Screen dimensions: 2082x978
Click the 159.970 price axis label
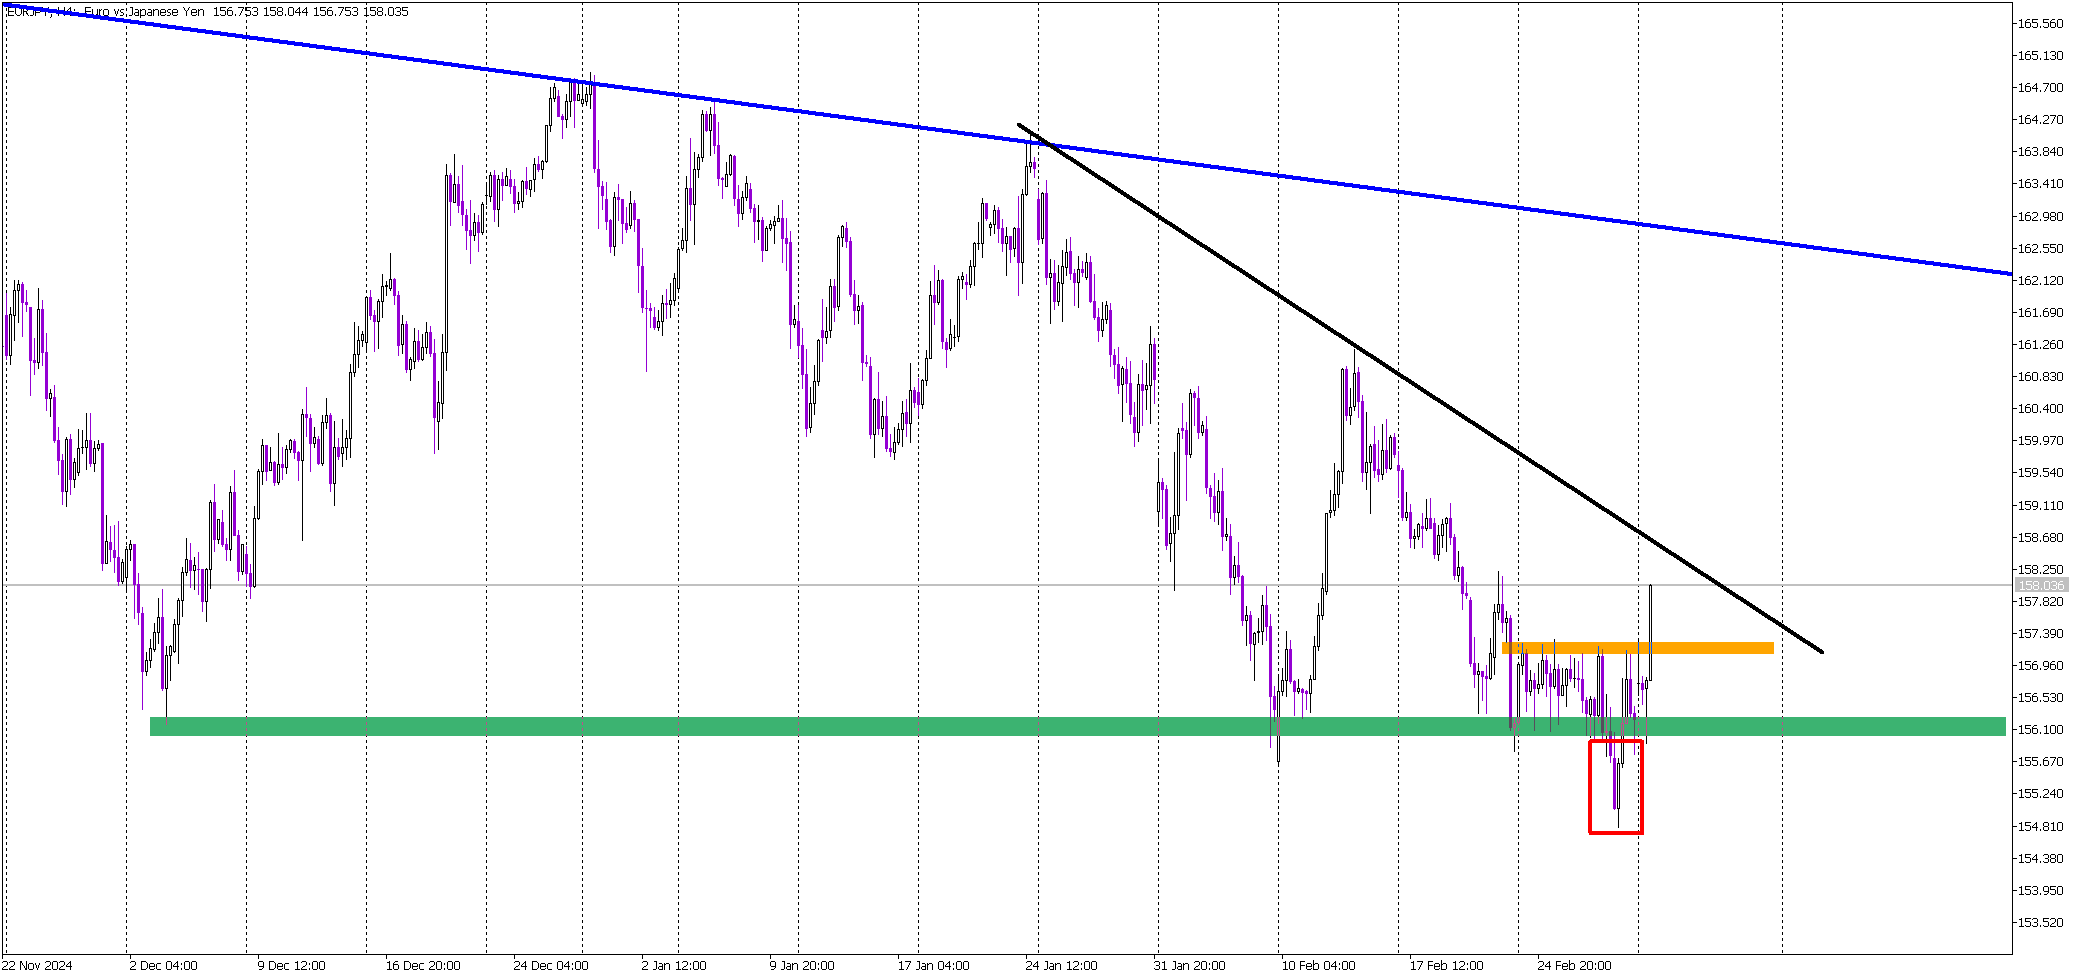(x=2040, y=440)
